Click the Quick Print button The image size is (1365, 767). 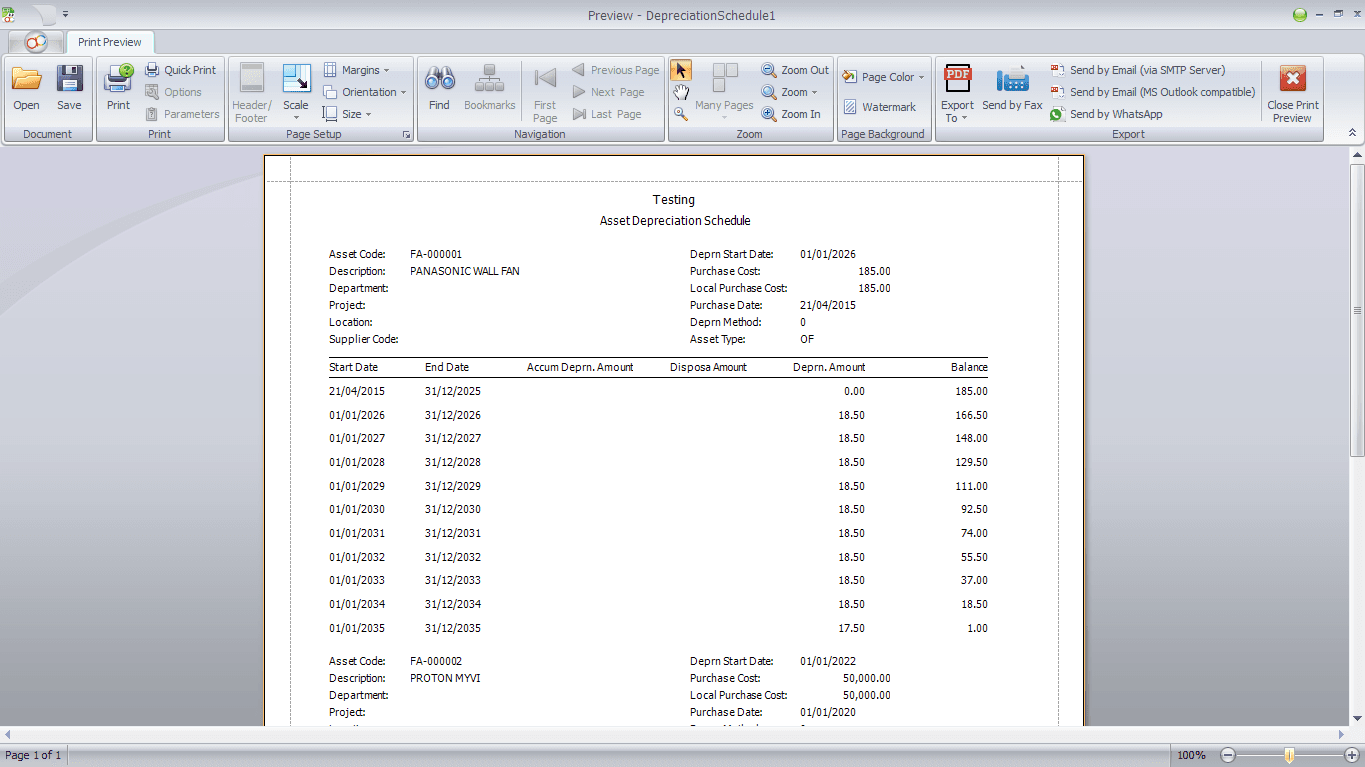coord(181,70)
